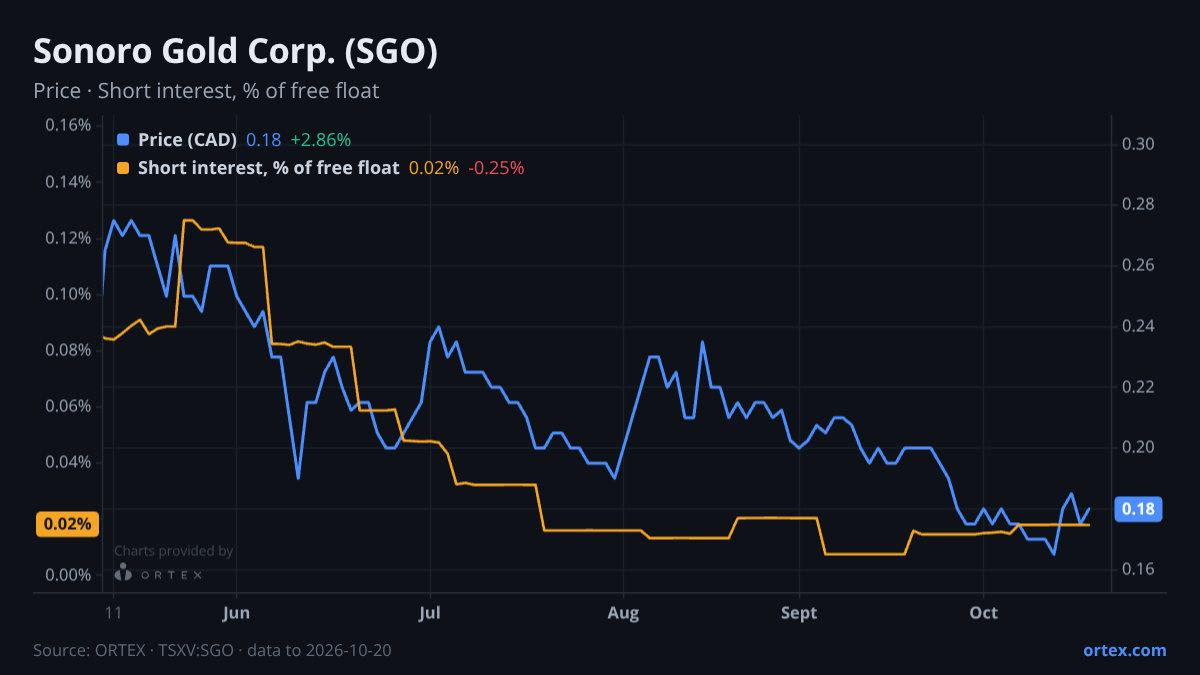
Task: Click the Sonoro Gold Corp. (SGO) title
Action: [235, 52]
